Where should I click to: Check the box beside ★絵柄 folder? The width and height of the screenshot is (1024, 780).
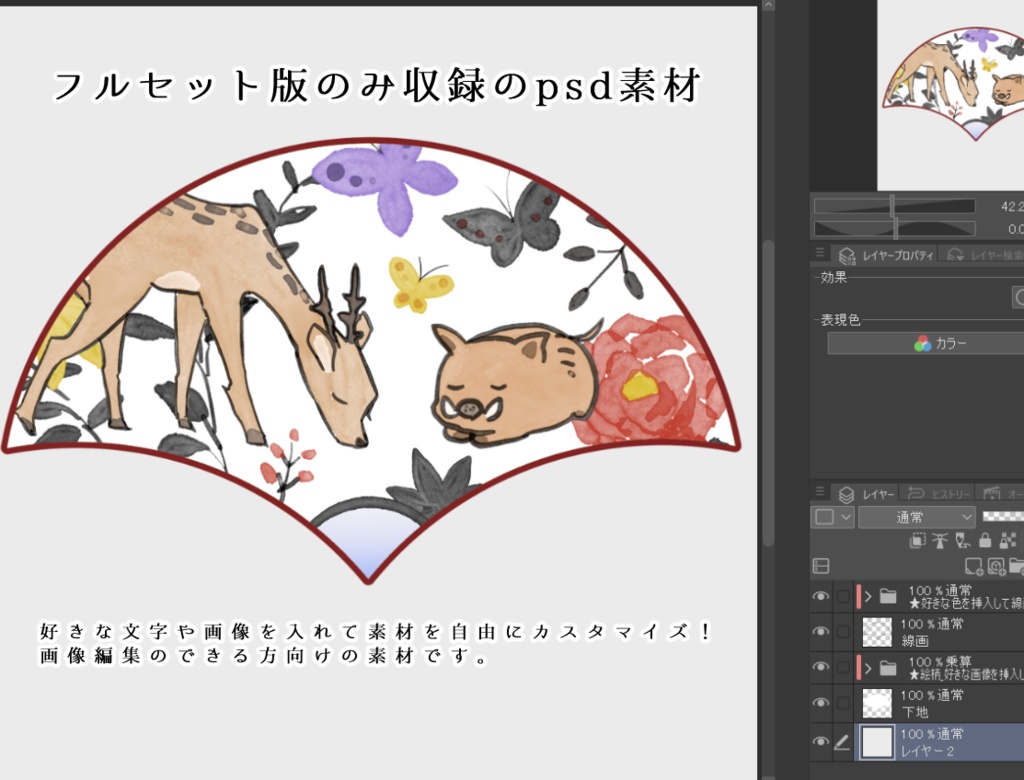[x=843, y=668]
